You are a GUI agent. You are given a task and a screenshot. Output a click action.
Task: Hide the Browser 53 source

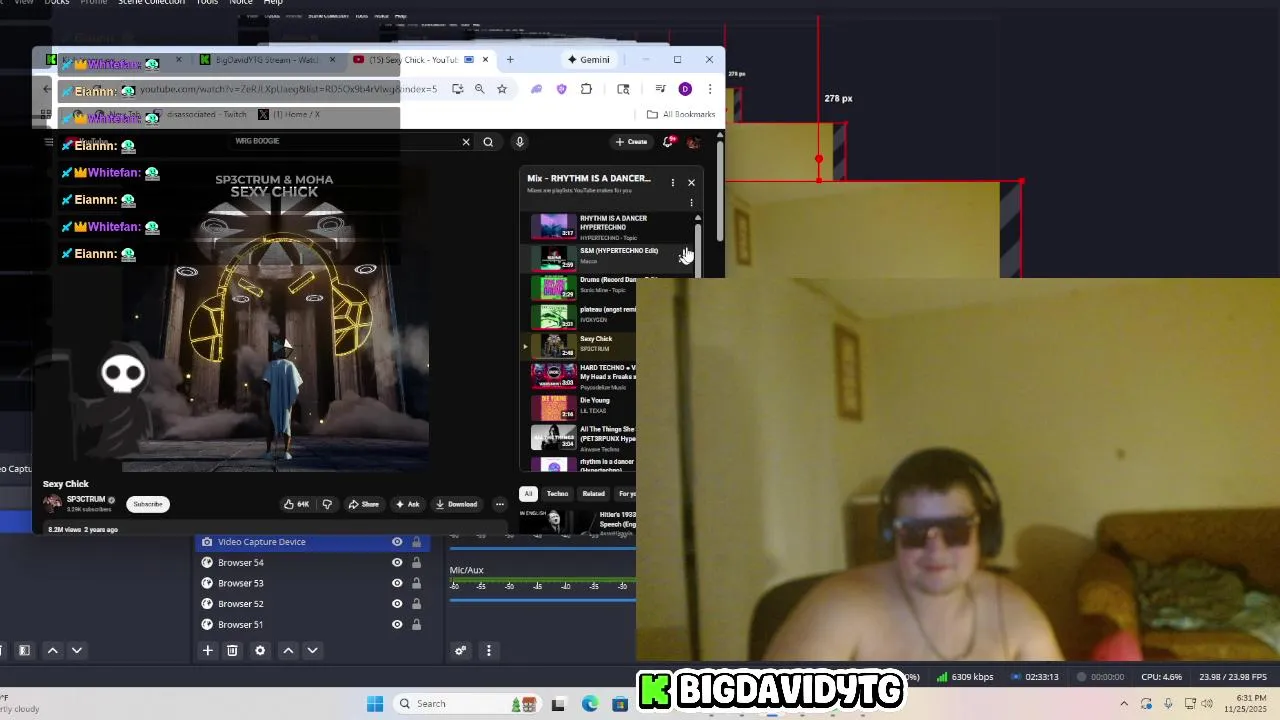pyautogui.click(x=397, y=583)
